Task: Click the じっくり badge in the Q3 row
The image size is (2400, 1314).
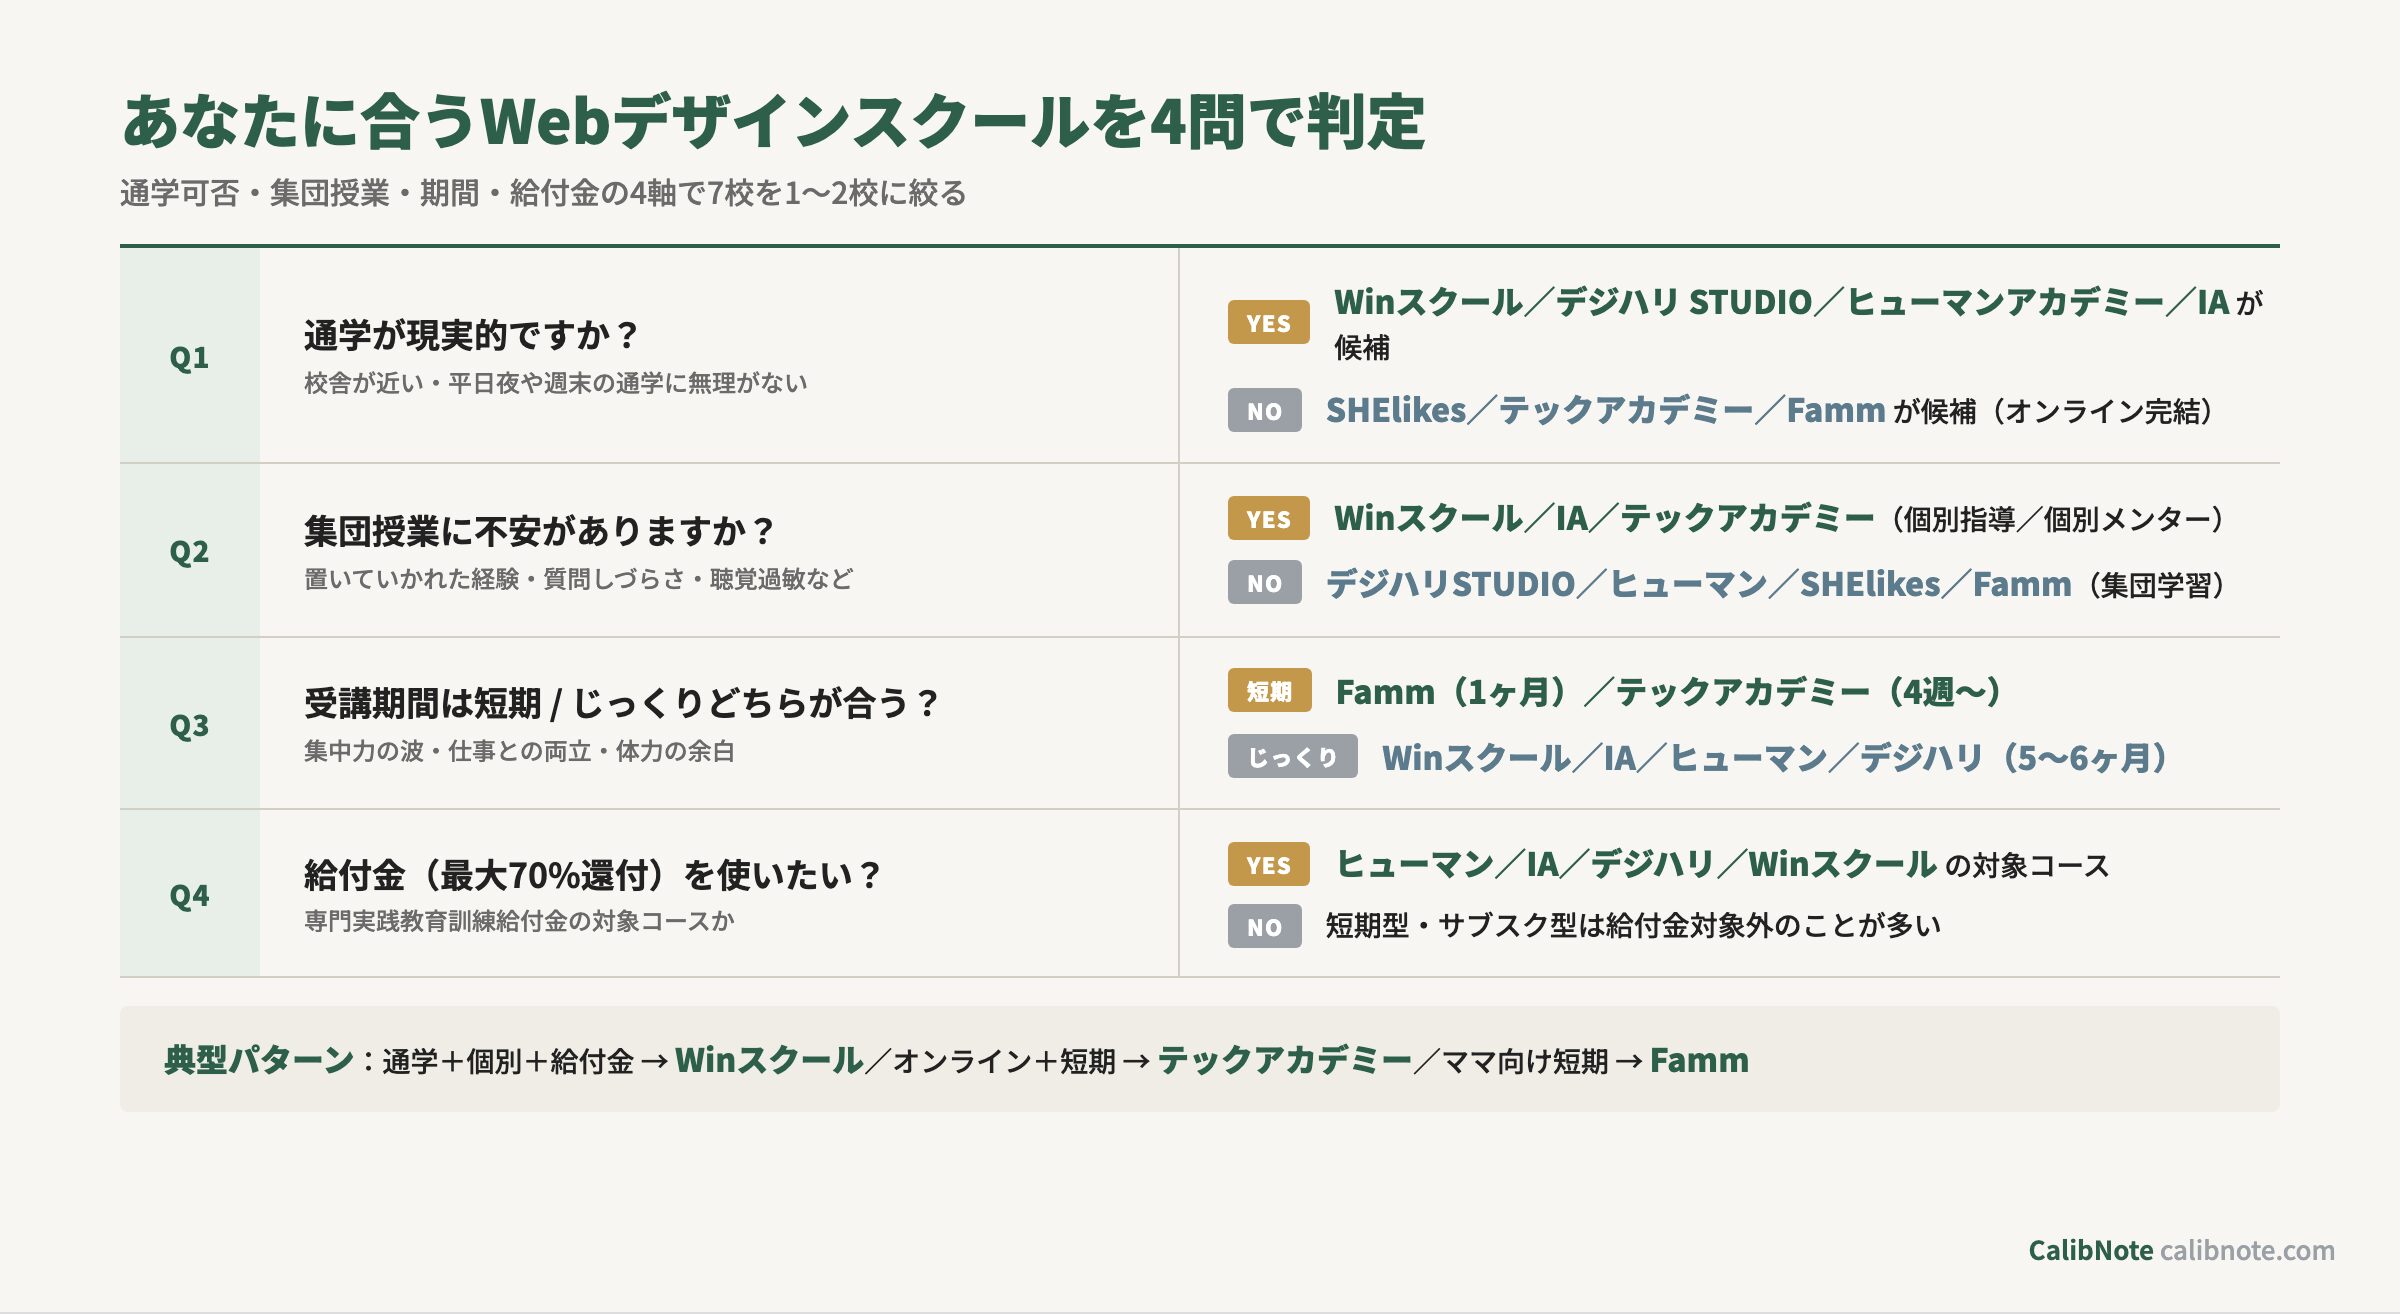Action: (1292, 756)
